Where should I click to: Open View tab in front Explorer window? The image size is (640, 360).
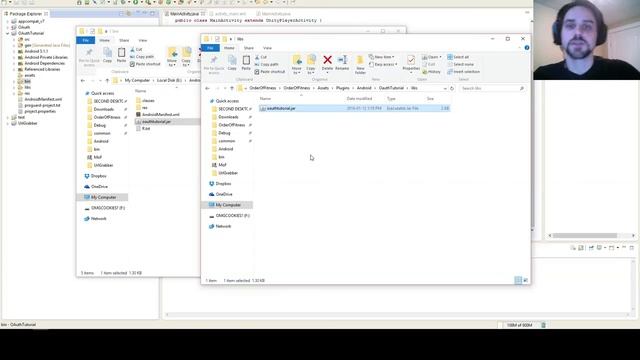pyautogui.click(x=267, y=48)
